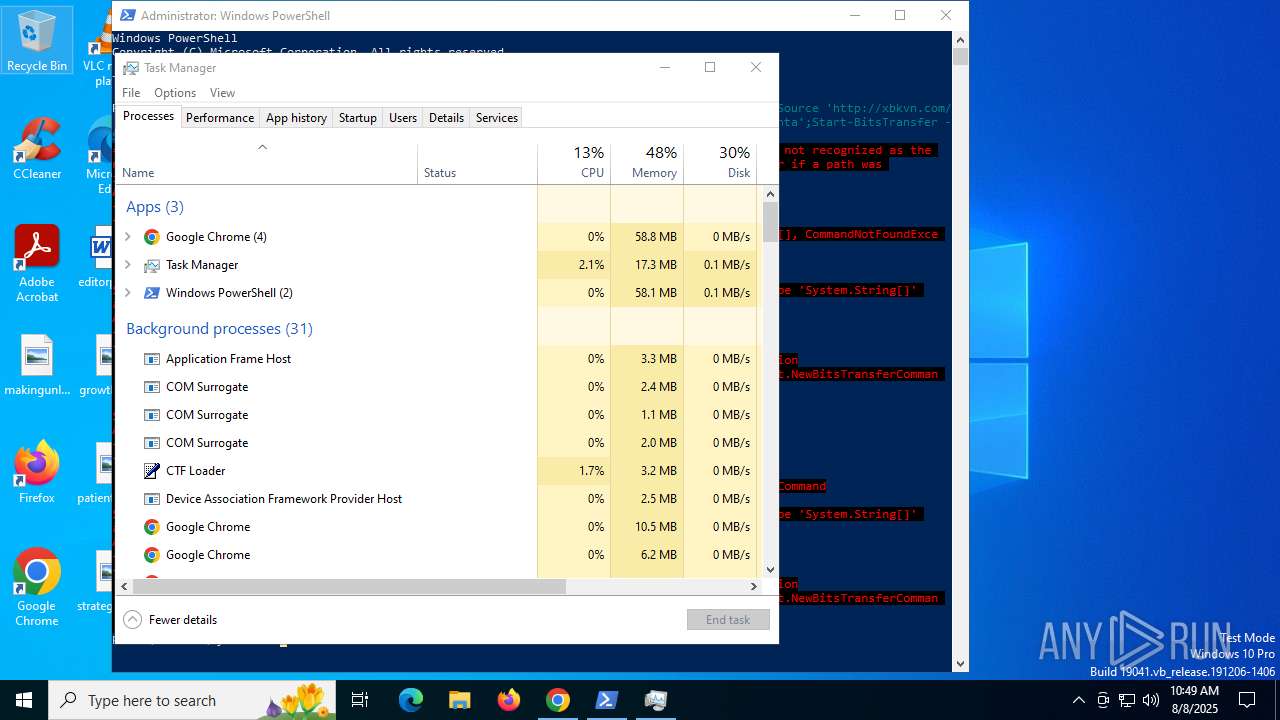
Task: Switch to the Services tab
Action: pyautogui.click(x=497, y=118)
